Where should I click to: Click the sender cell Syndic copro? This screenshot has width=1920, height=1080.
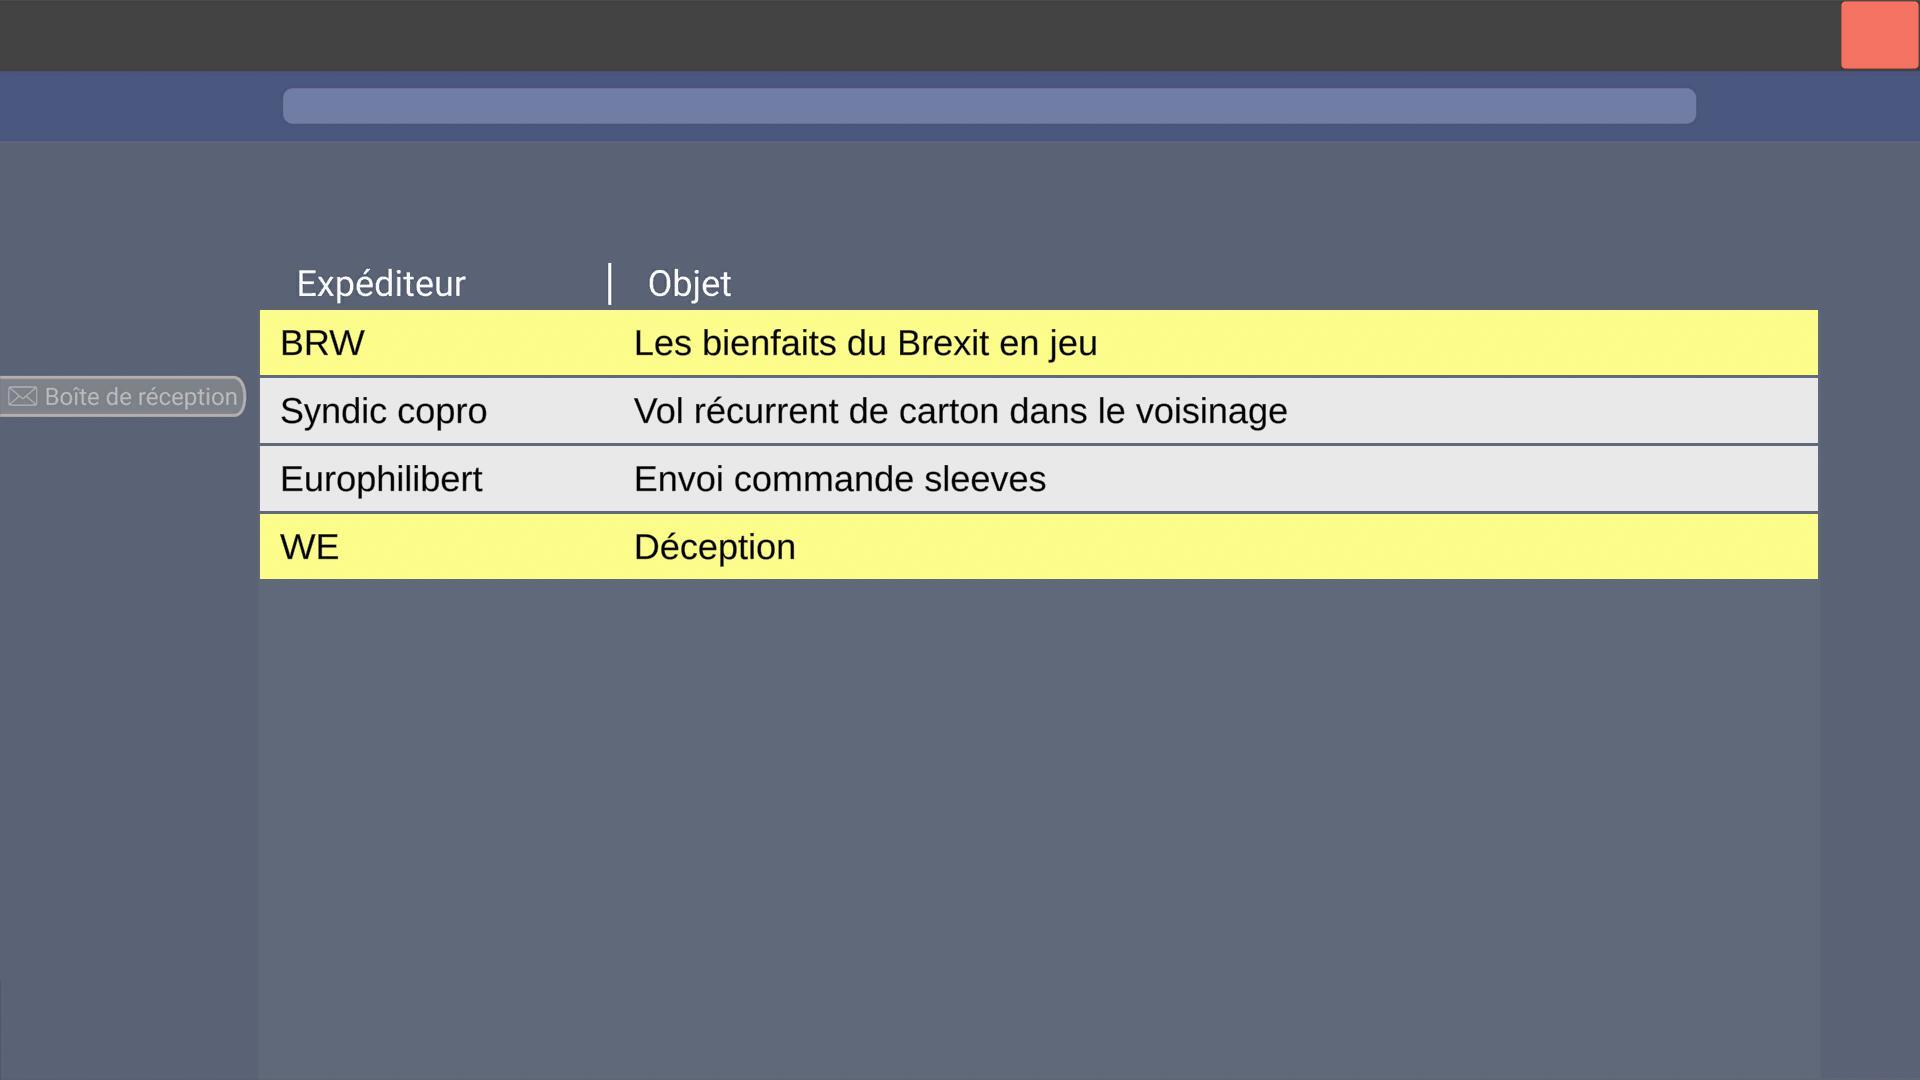click(383, 410)
